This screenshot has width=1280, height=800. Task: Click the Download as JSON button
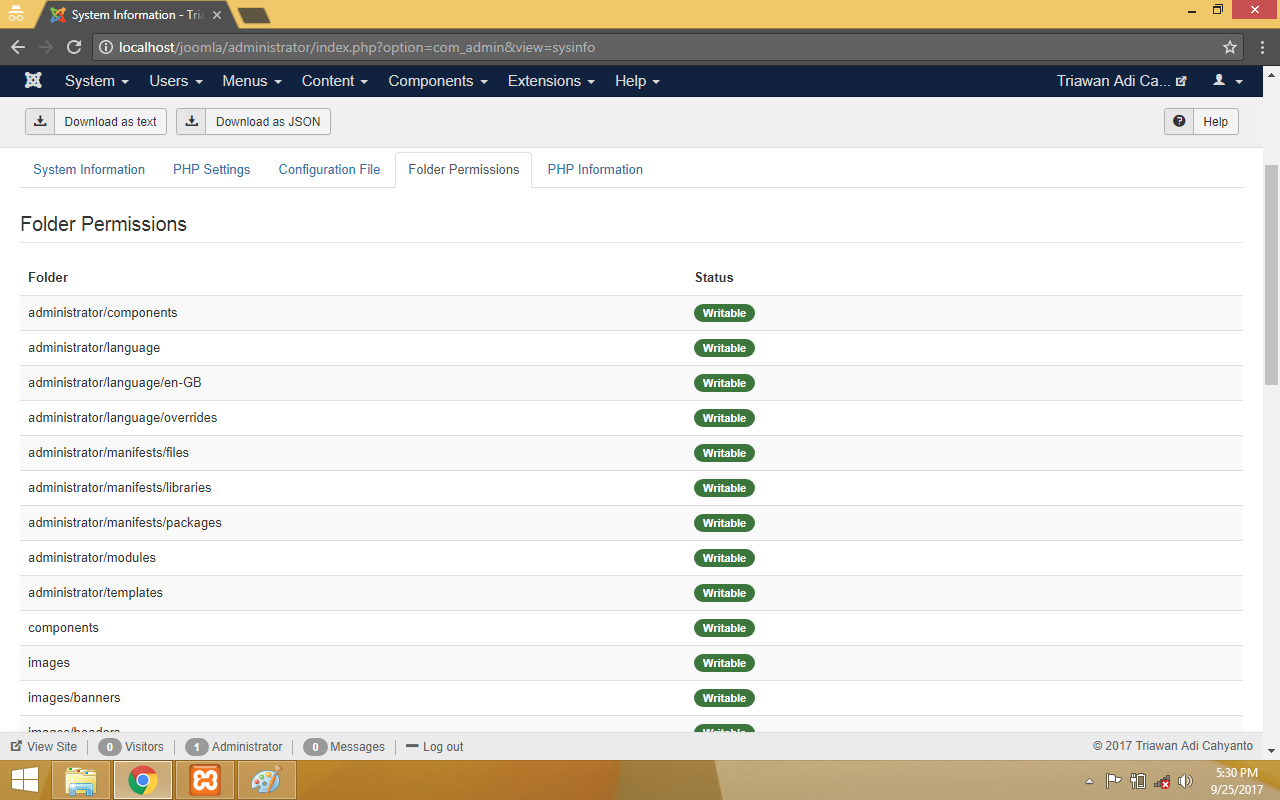[254, 122]
